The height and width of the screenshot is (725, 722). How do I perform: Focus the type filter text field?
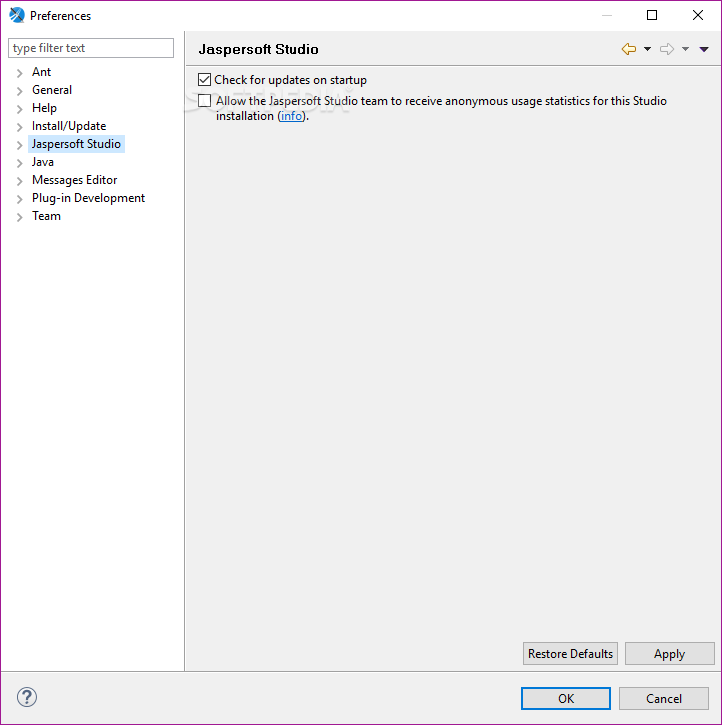click(91, 48)
